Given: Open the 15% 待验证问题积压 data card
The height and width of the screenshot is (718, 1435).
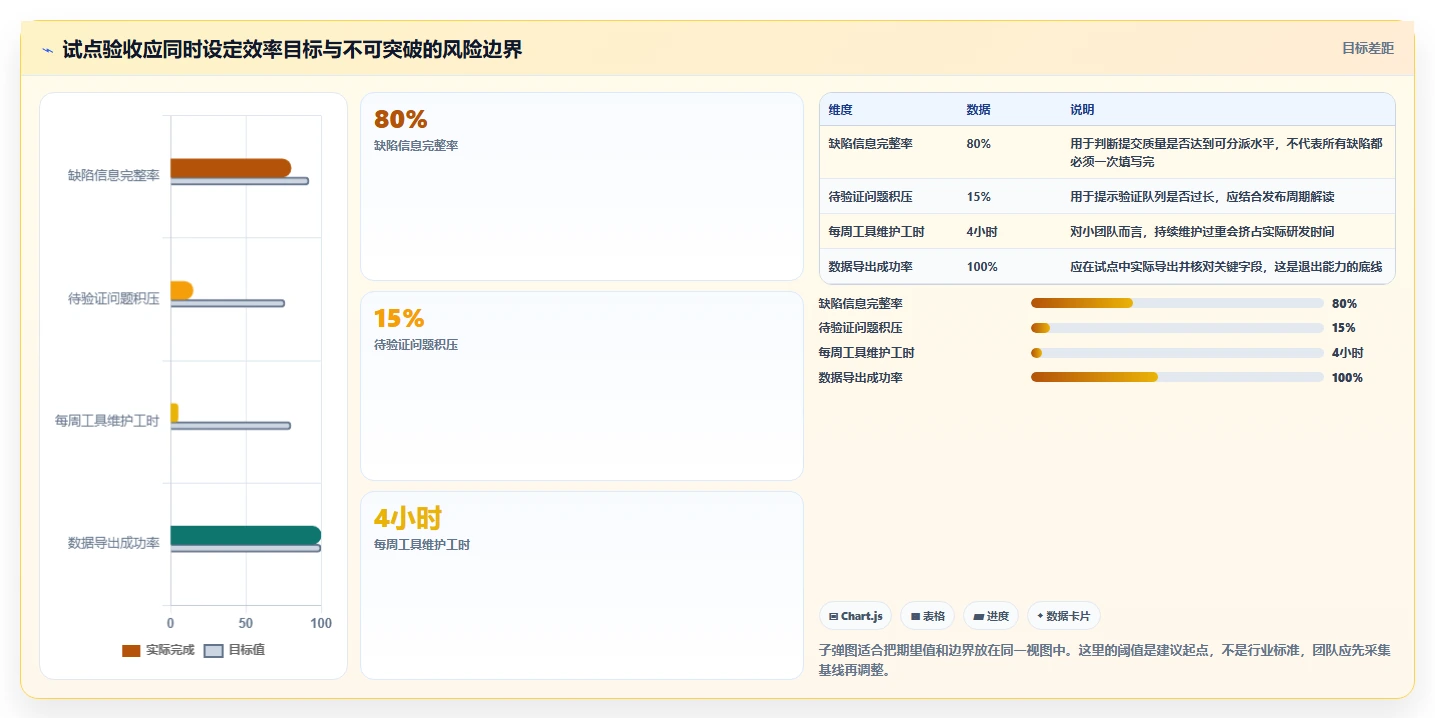Looking at the screenshot, I should [581, 386].
